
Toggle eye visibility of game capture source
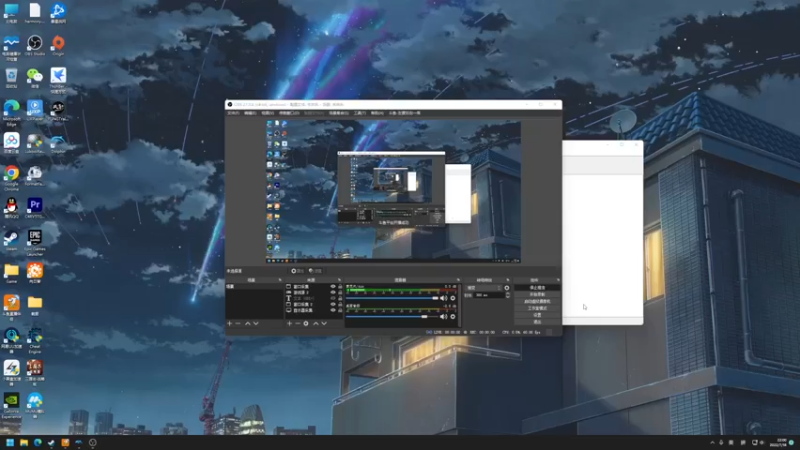[333, 292]
